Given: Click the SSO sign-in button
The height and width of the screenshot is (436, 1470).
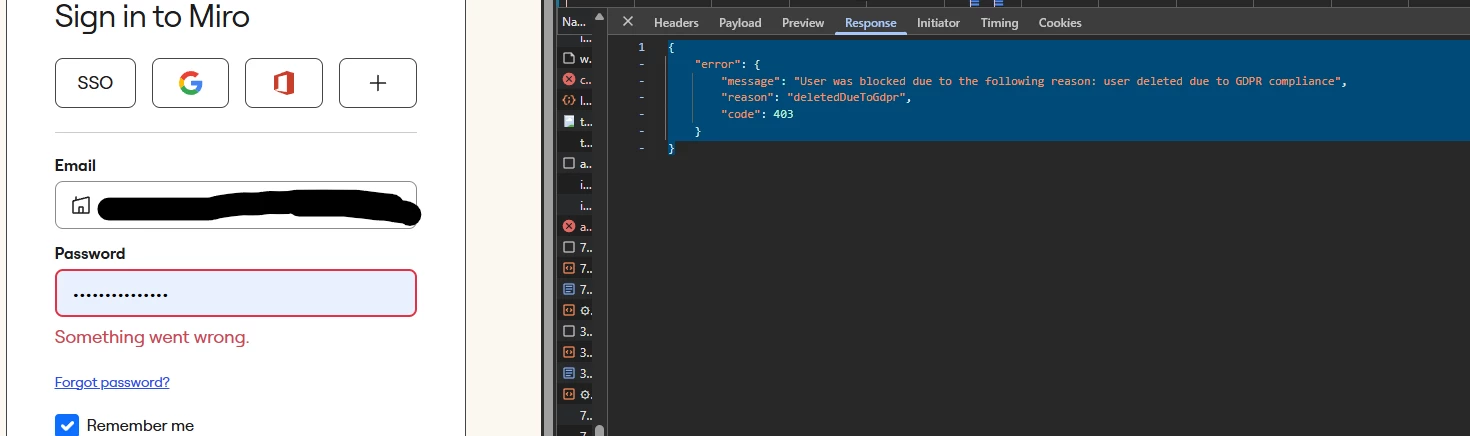Looking at the screenshot, I should point(95,83).
